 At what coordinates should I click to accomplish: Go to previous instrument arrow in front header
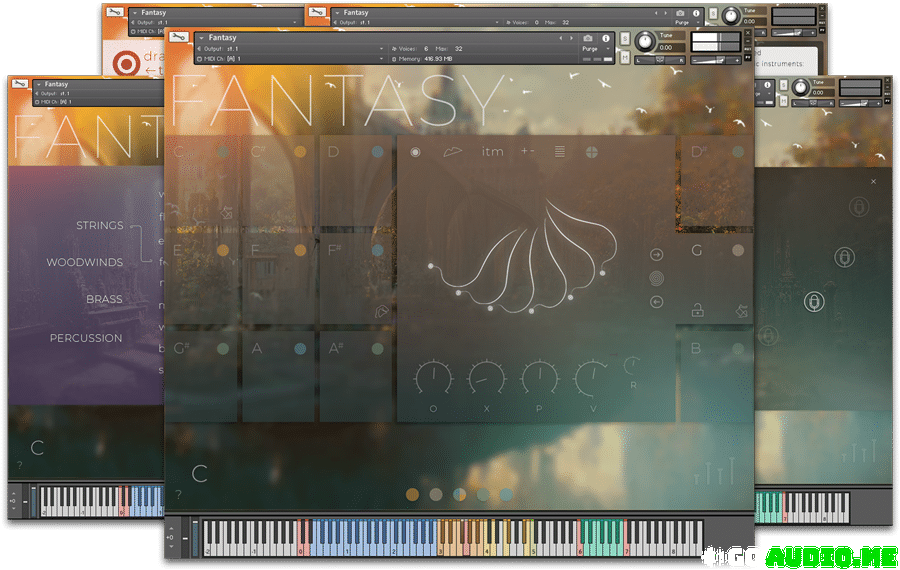coord(561,38)
